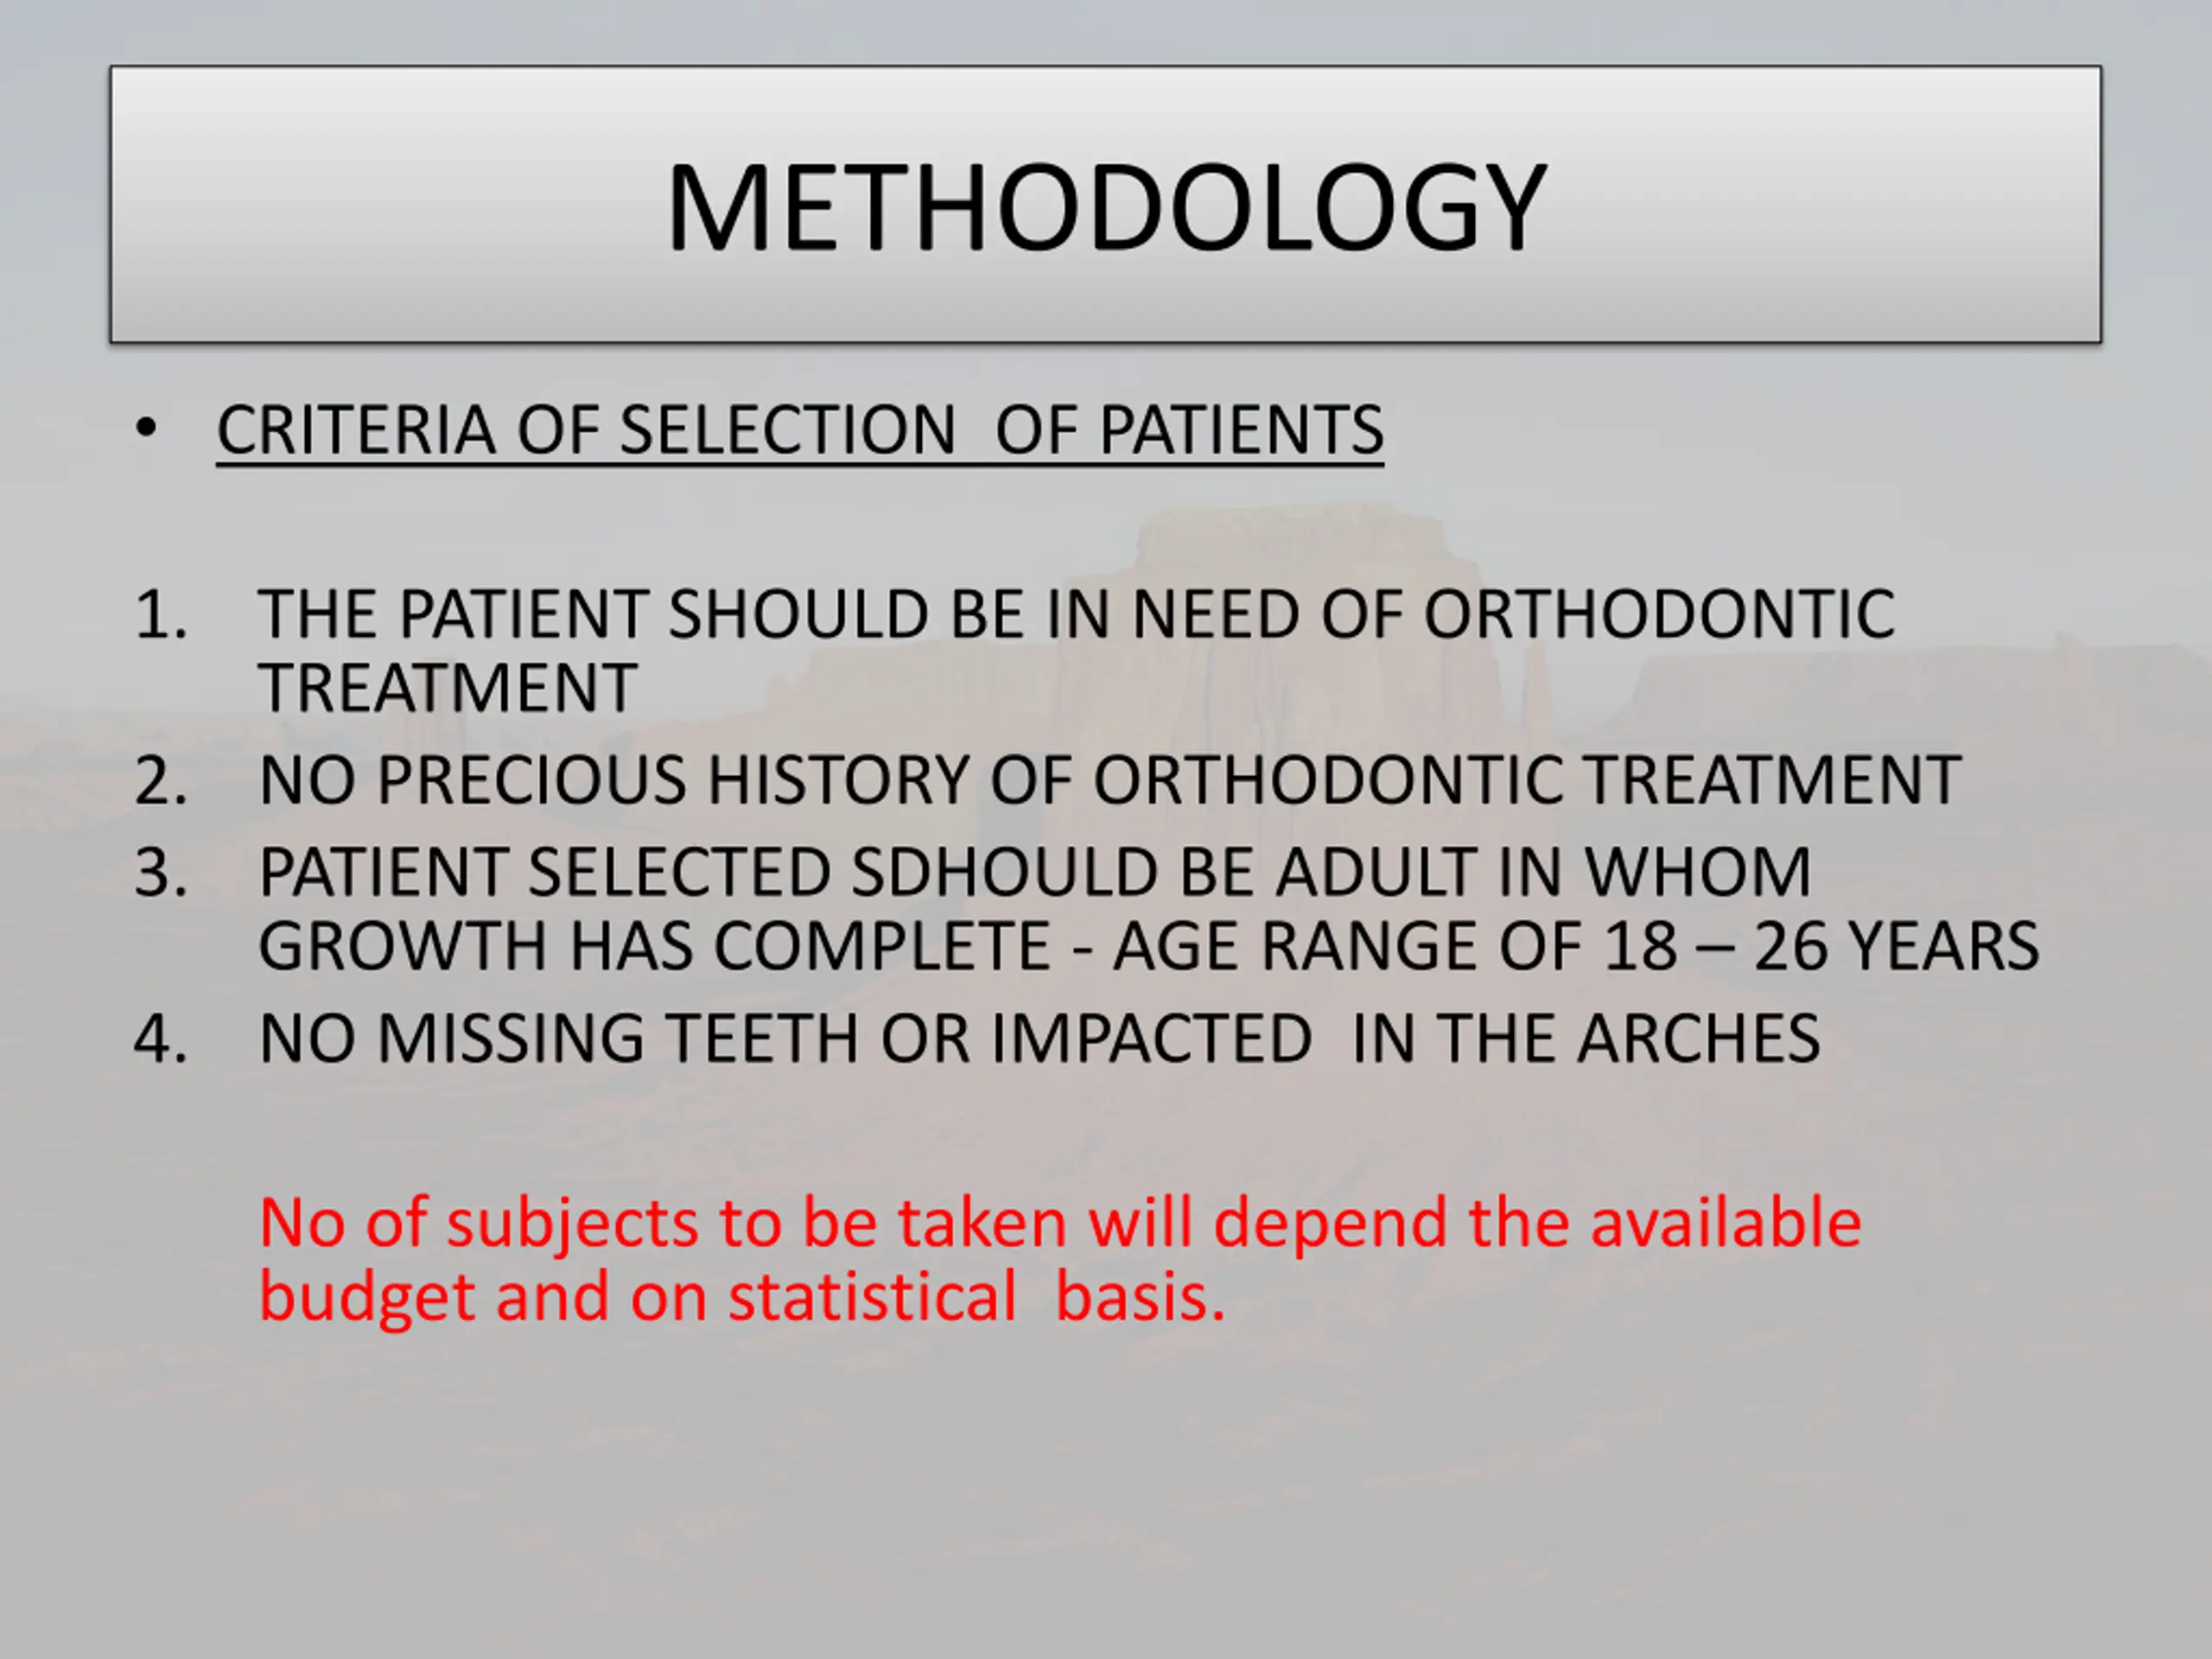Click the AGE RANGE OF 18 – 26 YEARS text
This screenshot has height=1659, width=2212.
[x=1576, y=946]
